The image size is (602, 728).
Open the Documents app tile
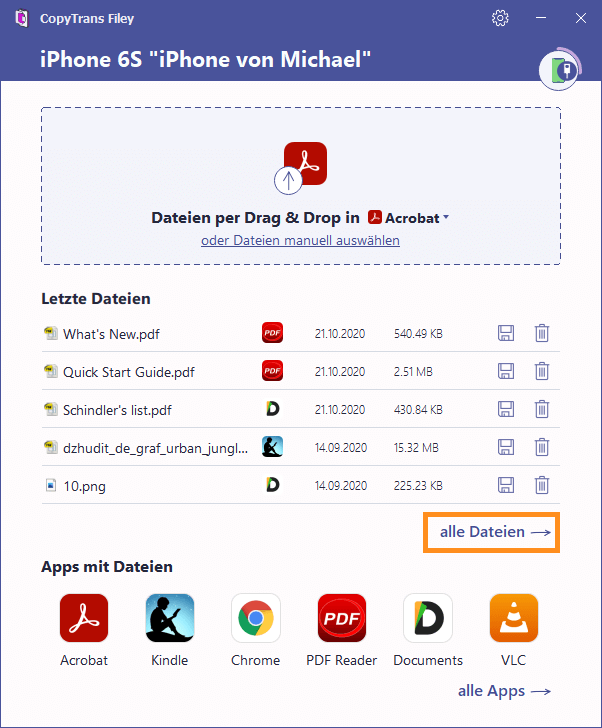(428, 630)
